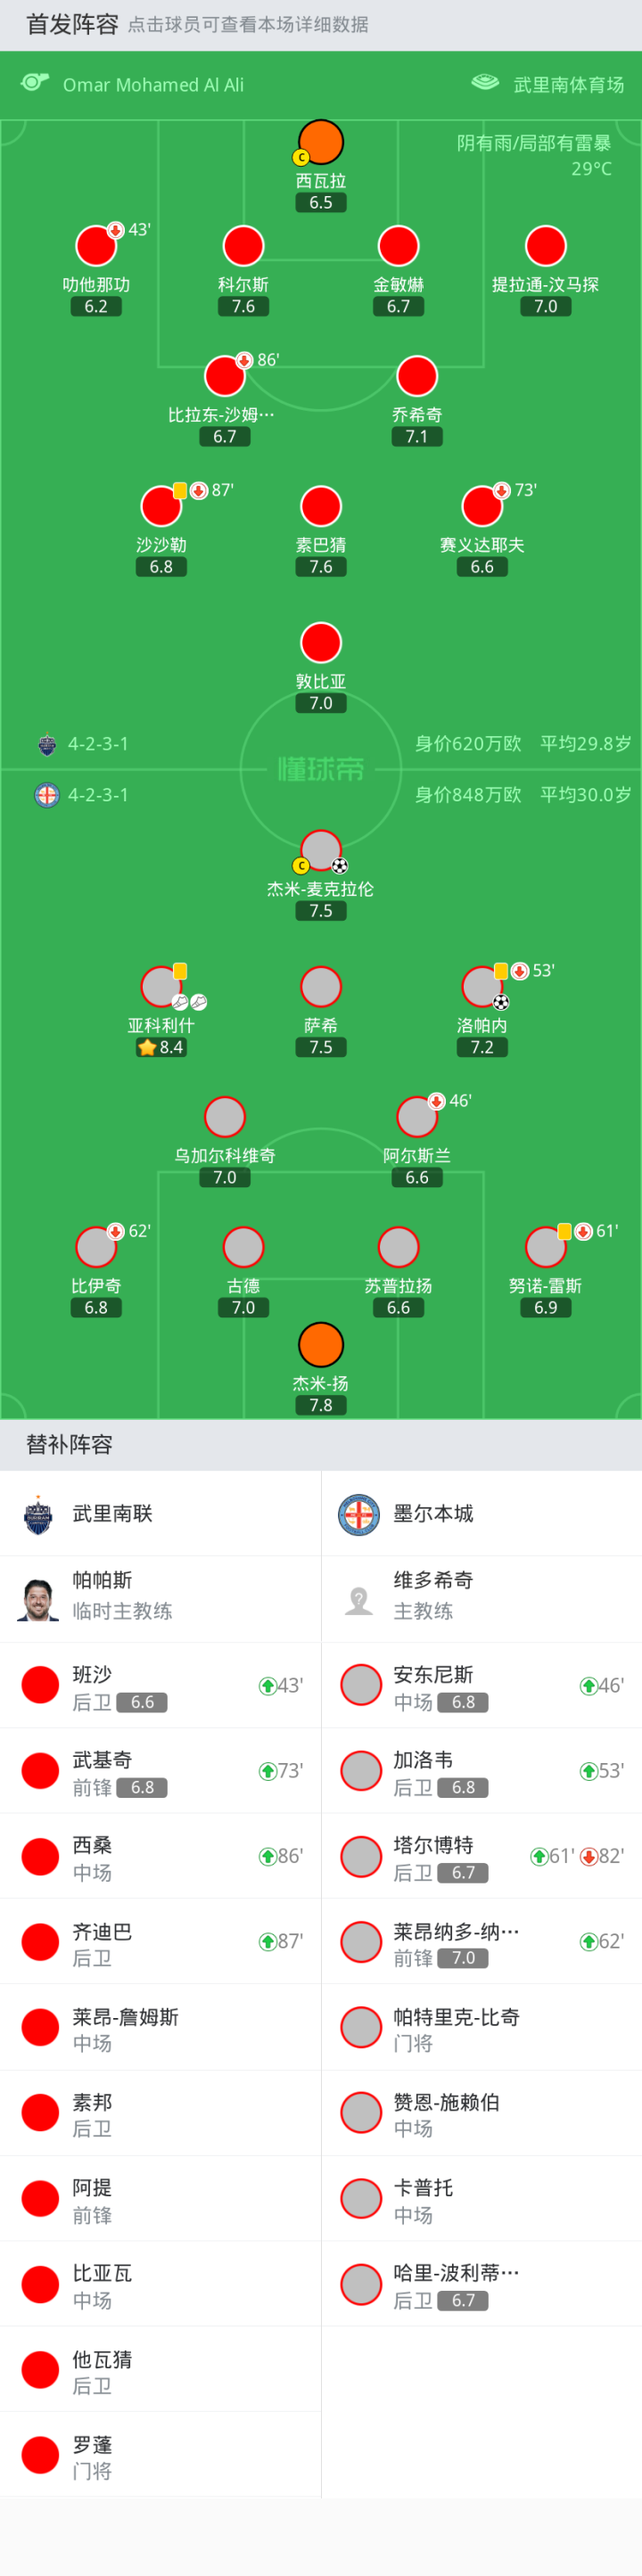Click 杰米-麦克拉伦's captain player avatar

tap(321, 851)
